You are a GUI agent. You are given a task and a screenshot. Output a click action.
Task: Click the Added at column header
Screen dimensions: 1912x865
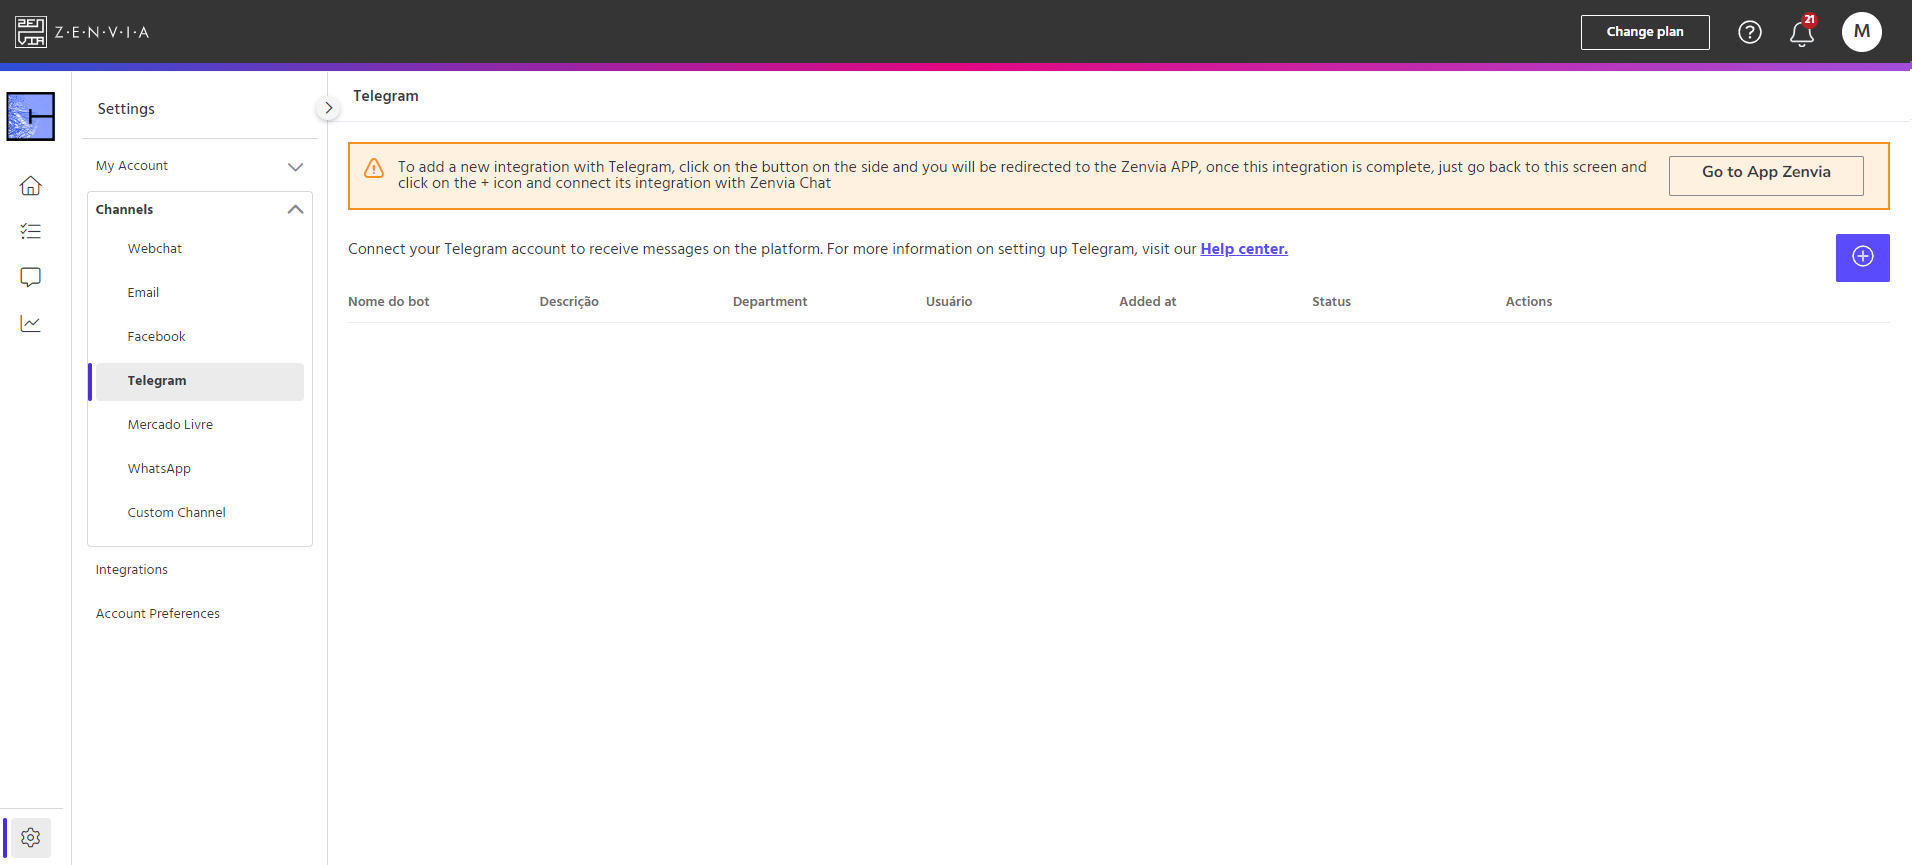click(x=1147, y=302)
